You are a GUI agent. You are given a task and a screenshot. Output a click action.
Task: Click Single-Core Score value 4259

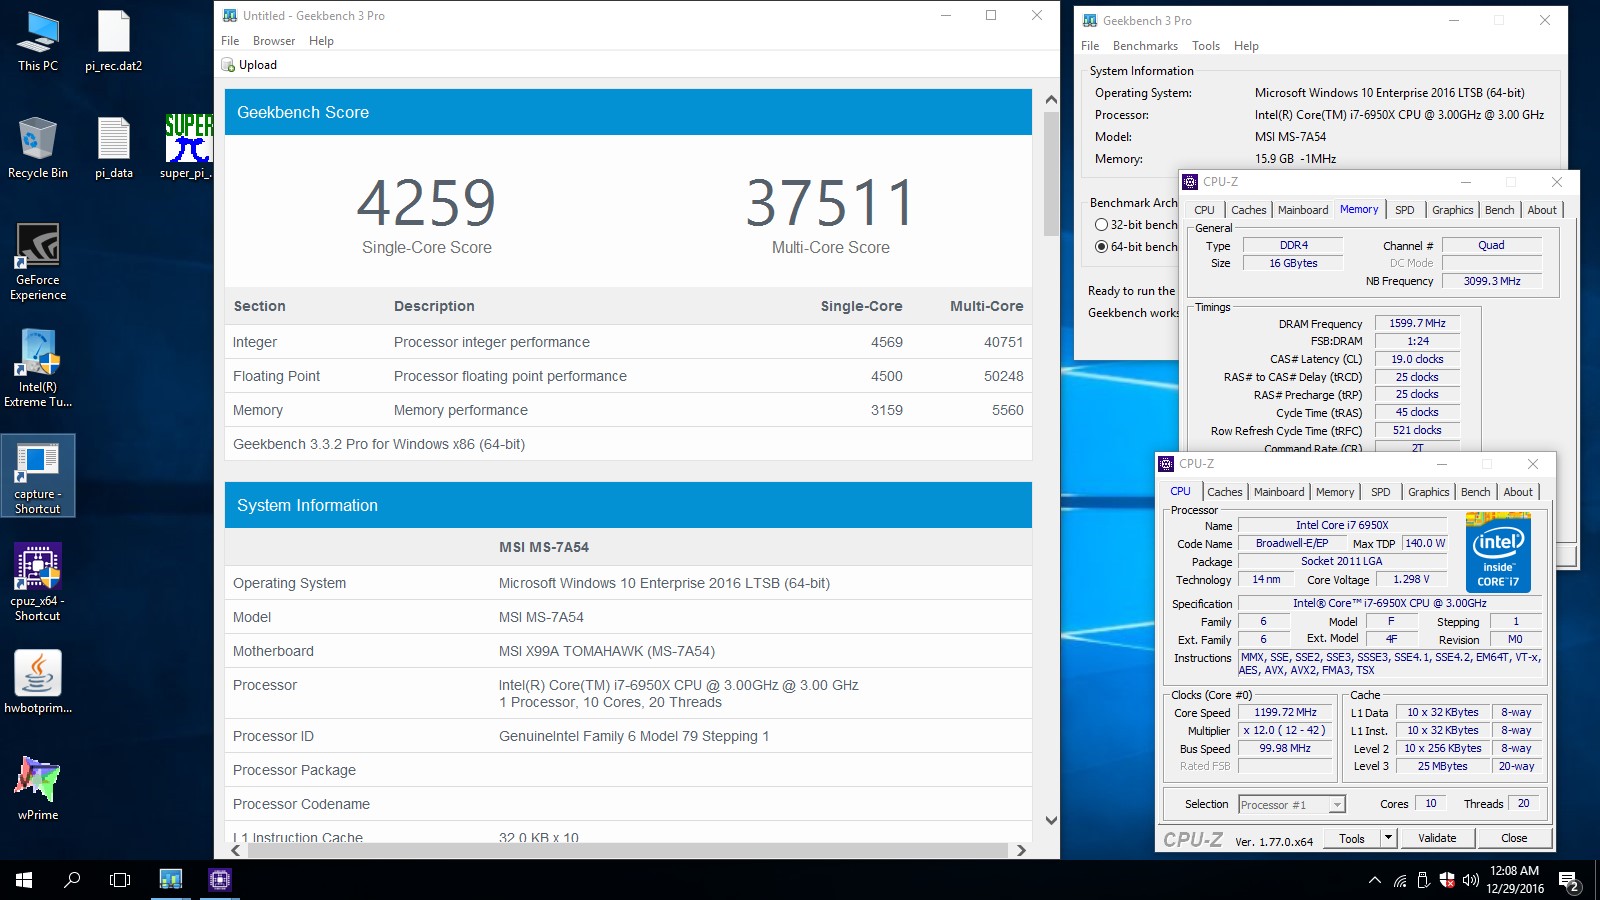click(427, 203)
